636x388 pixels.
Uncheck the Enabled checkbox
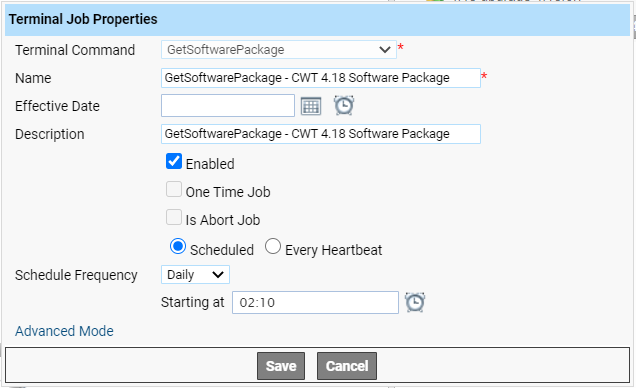pos(174,161)
